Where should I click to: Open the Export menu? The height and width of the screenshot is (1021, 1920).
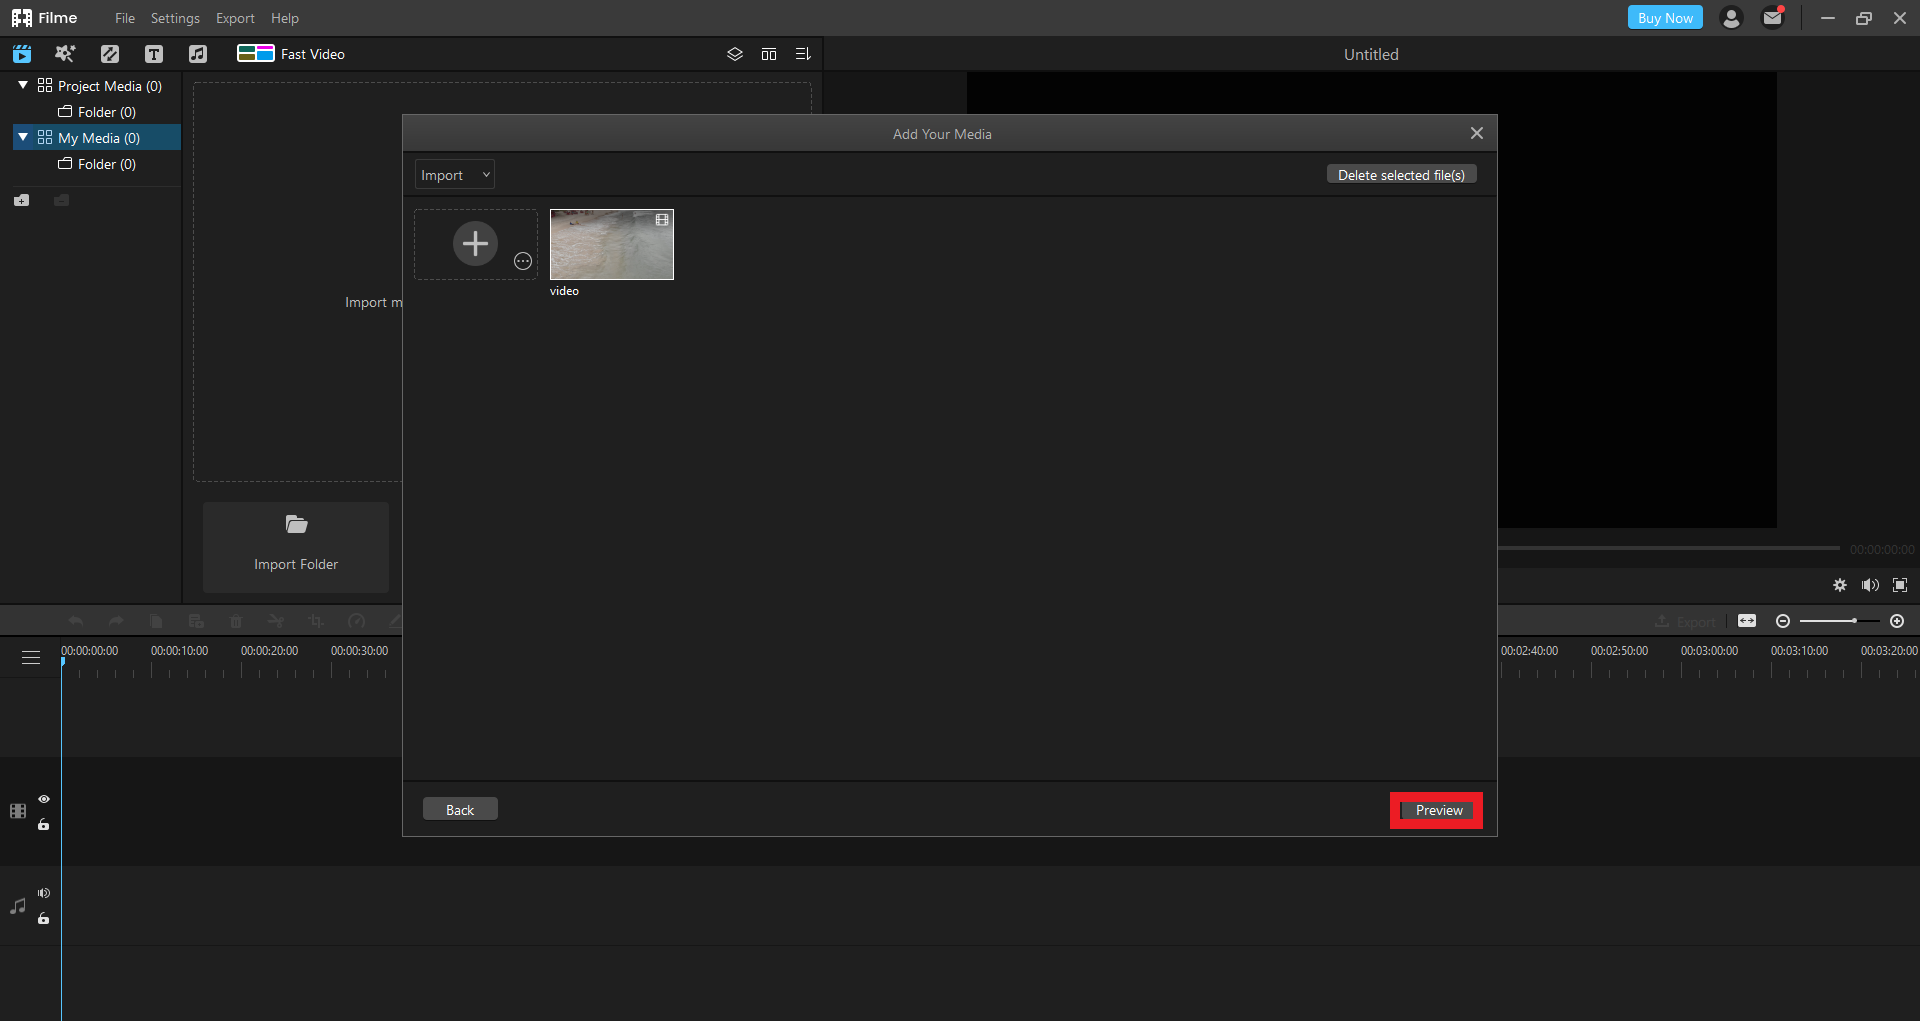(x=235, y=18)
